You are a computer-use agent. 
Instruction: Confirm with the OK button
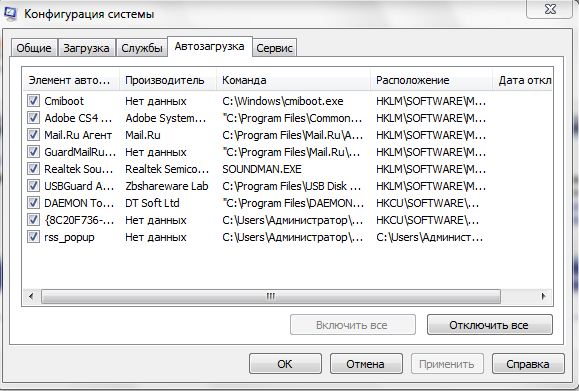285,364
